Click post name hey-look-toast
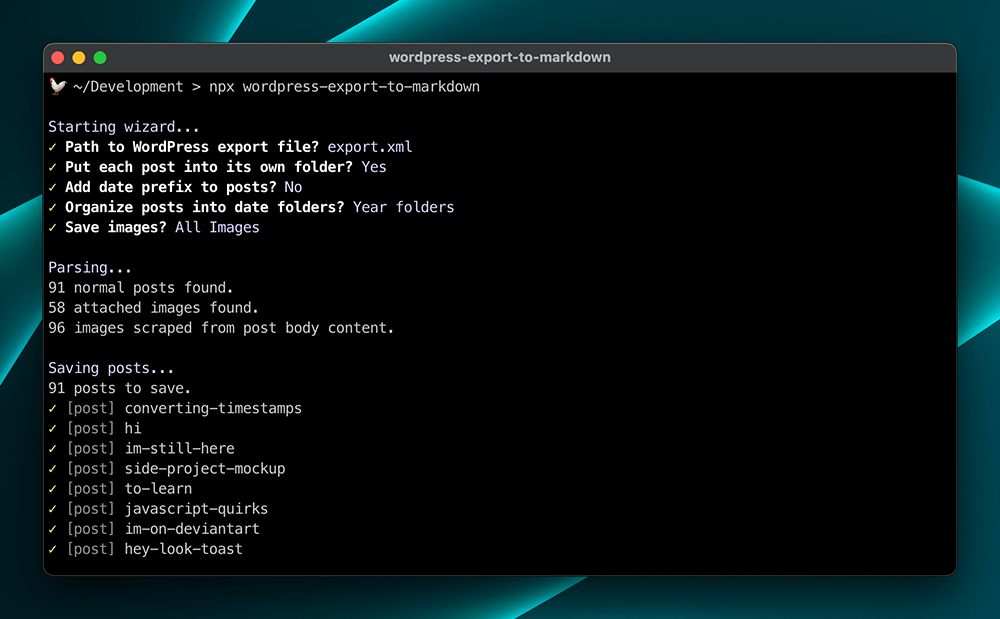This screenshot has width=1000, height=619. point(184,549)
